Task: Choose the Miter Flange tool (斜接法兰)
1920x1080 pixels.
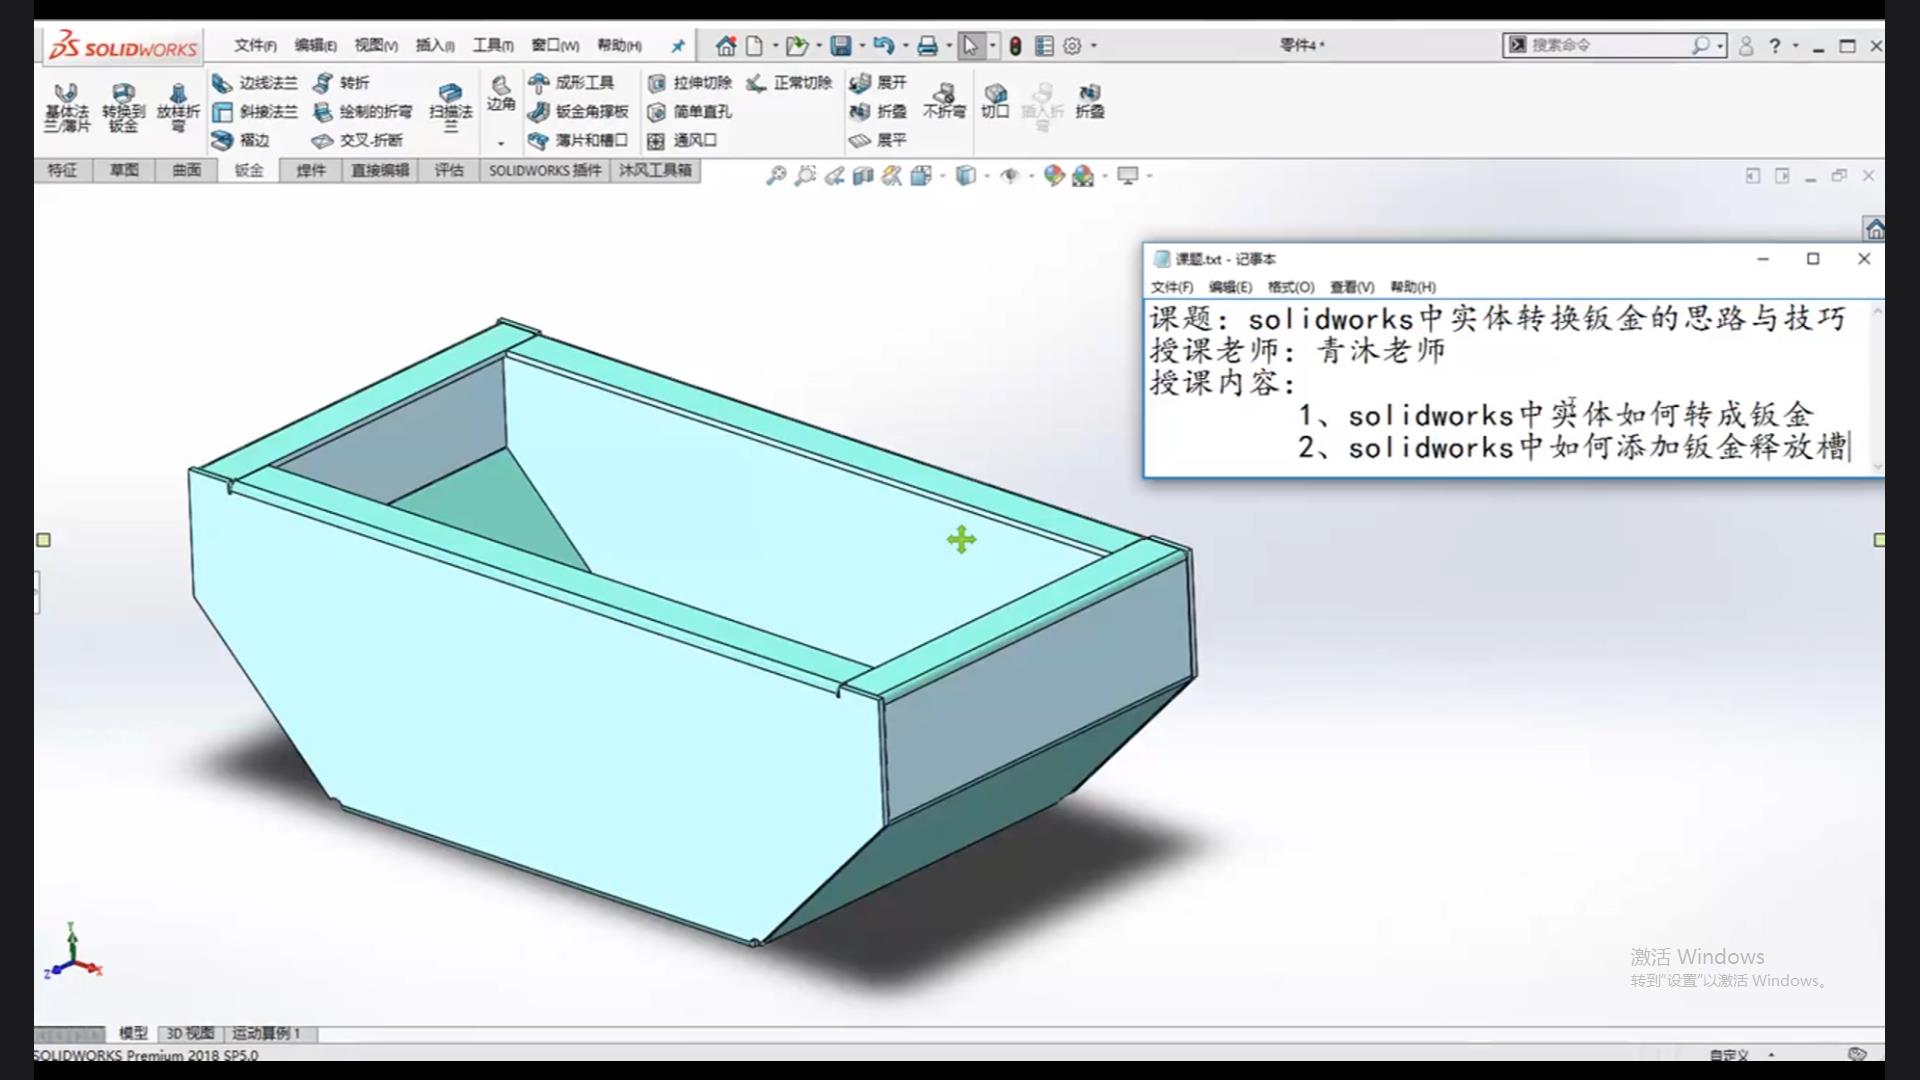Action: click(x=255, y=112)
